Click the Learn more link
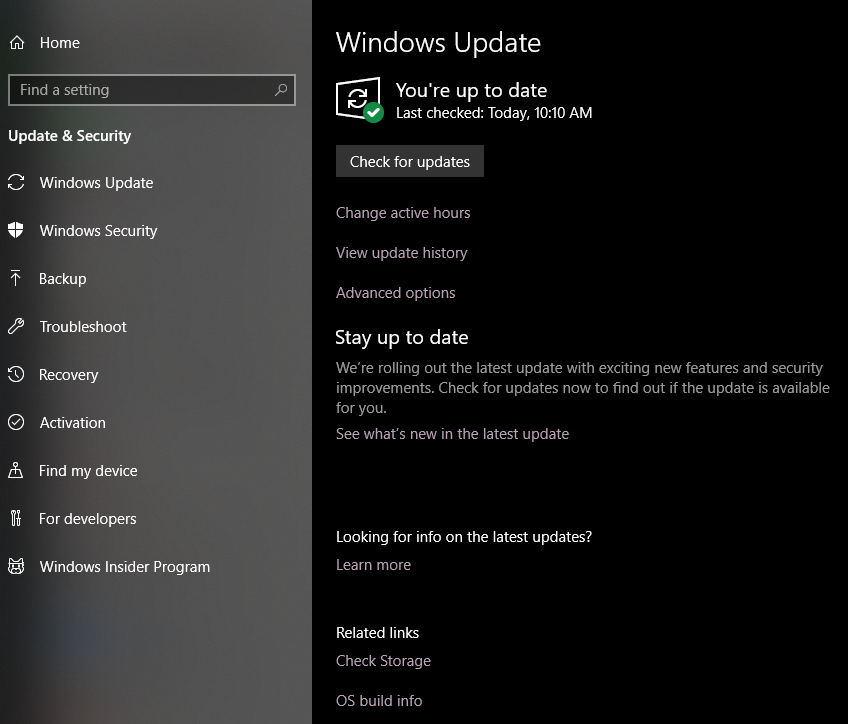Image resolution: width=848 pixels, height=724 pixels. point(374,565)
